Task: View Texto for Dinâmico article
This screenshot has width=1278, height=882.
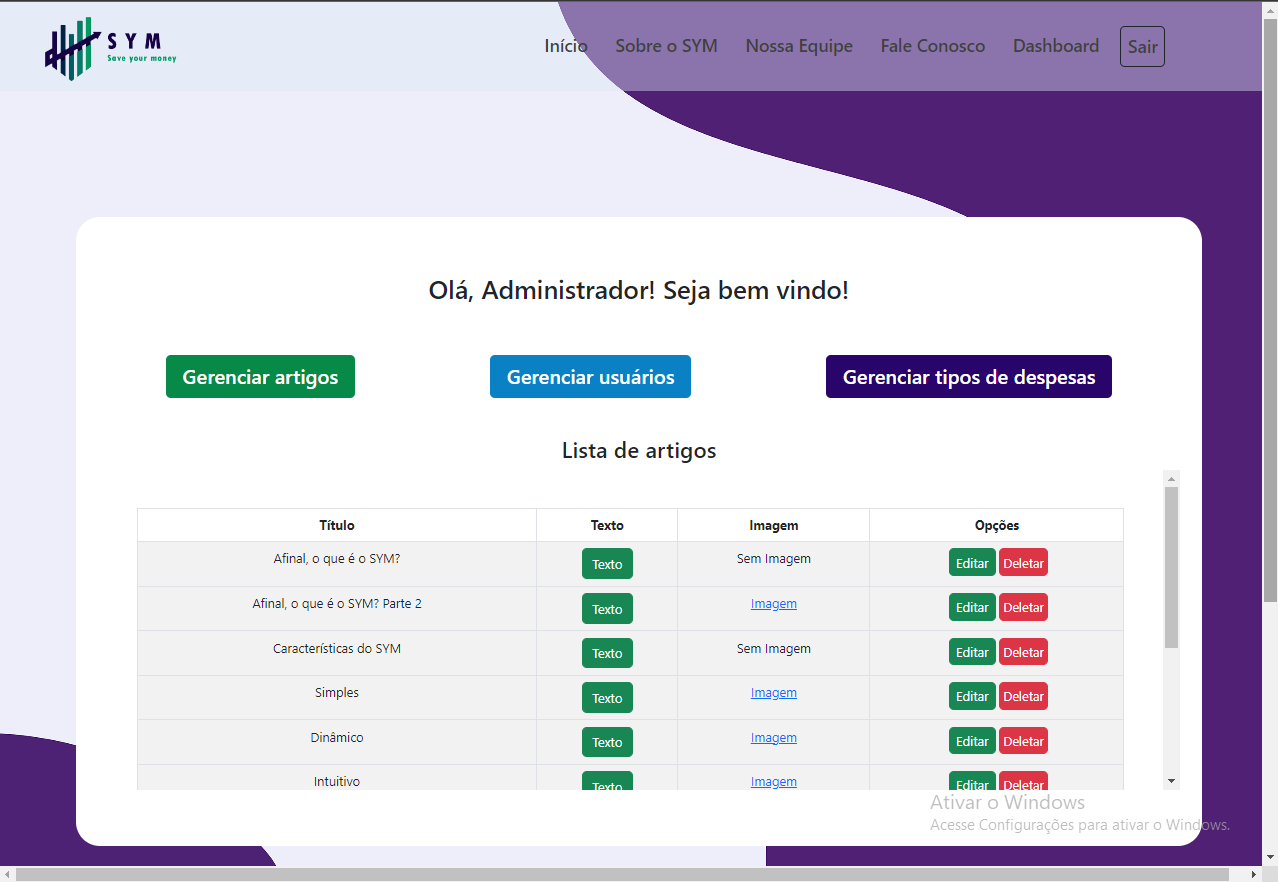Action: [607, 742]
